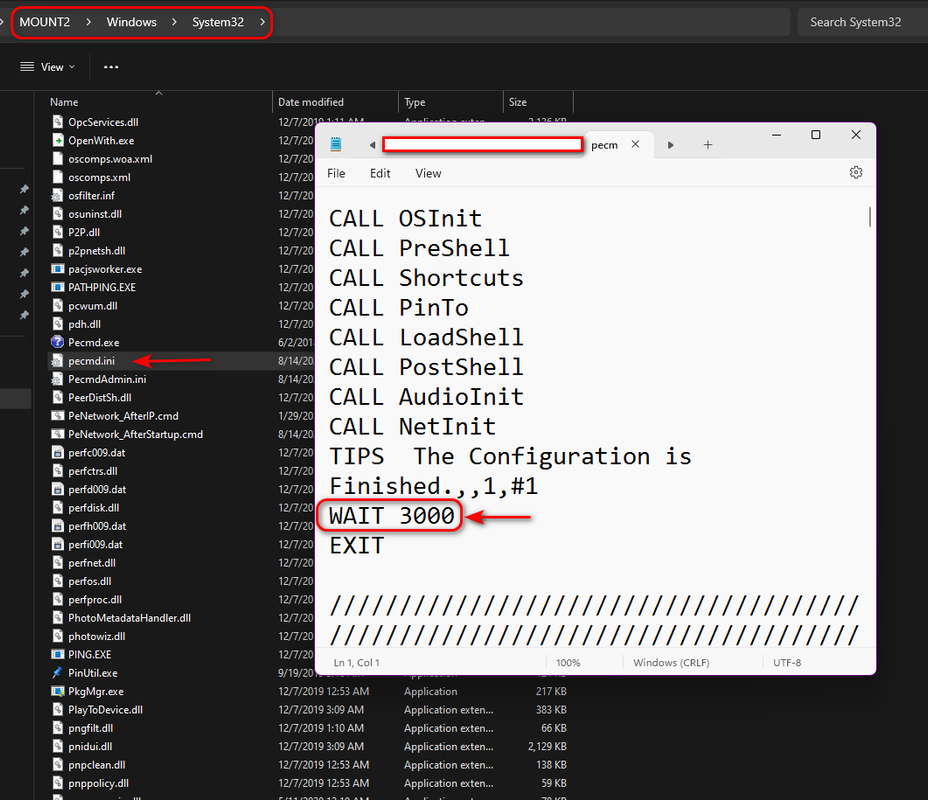Image resolution: width=928 pixels, height=800 pixels.
Task: Click System32 in the address bar
Action: click(218, 22)
